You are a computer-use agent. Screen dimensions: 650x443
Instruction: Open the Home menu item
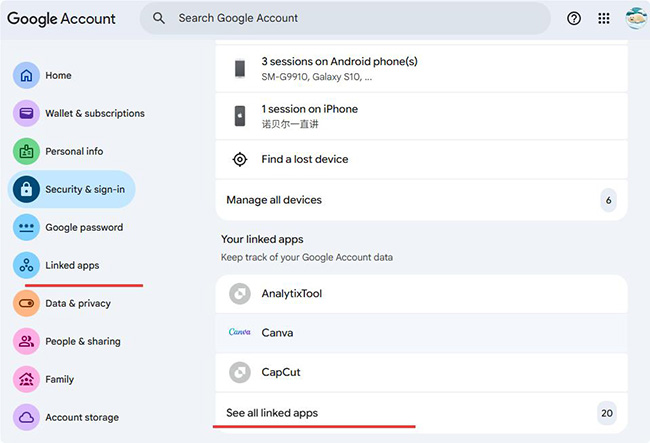pyautogui.click(x=58, y=75)
